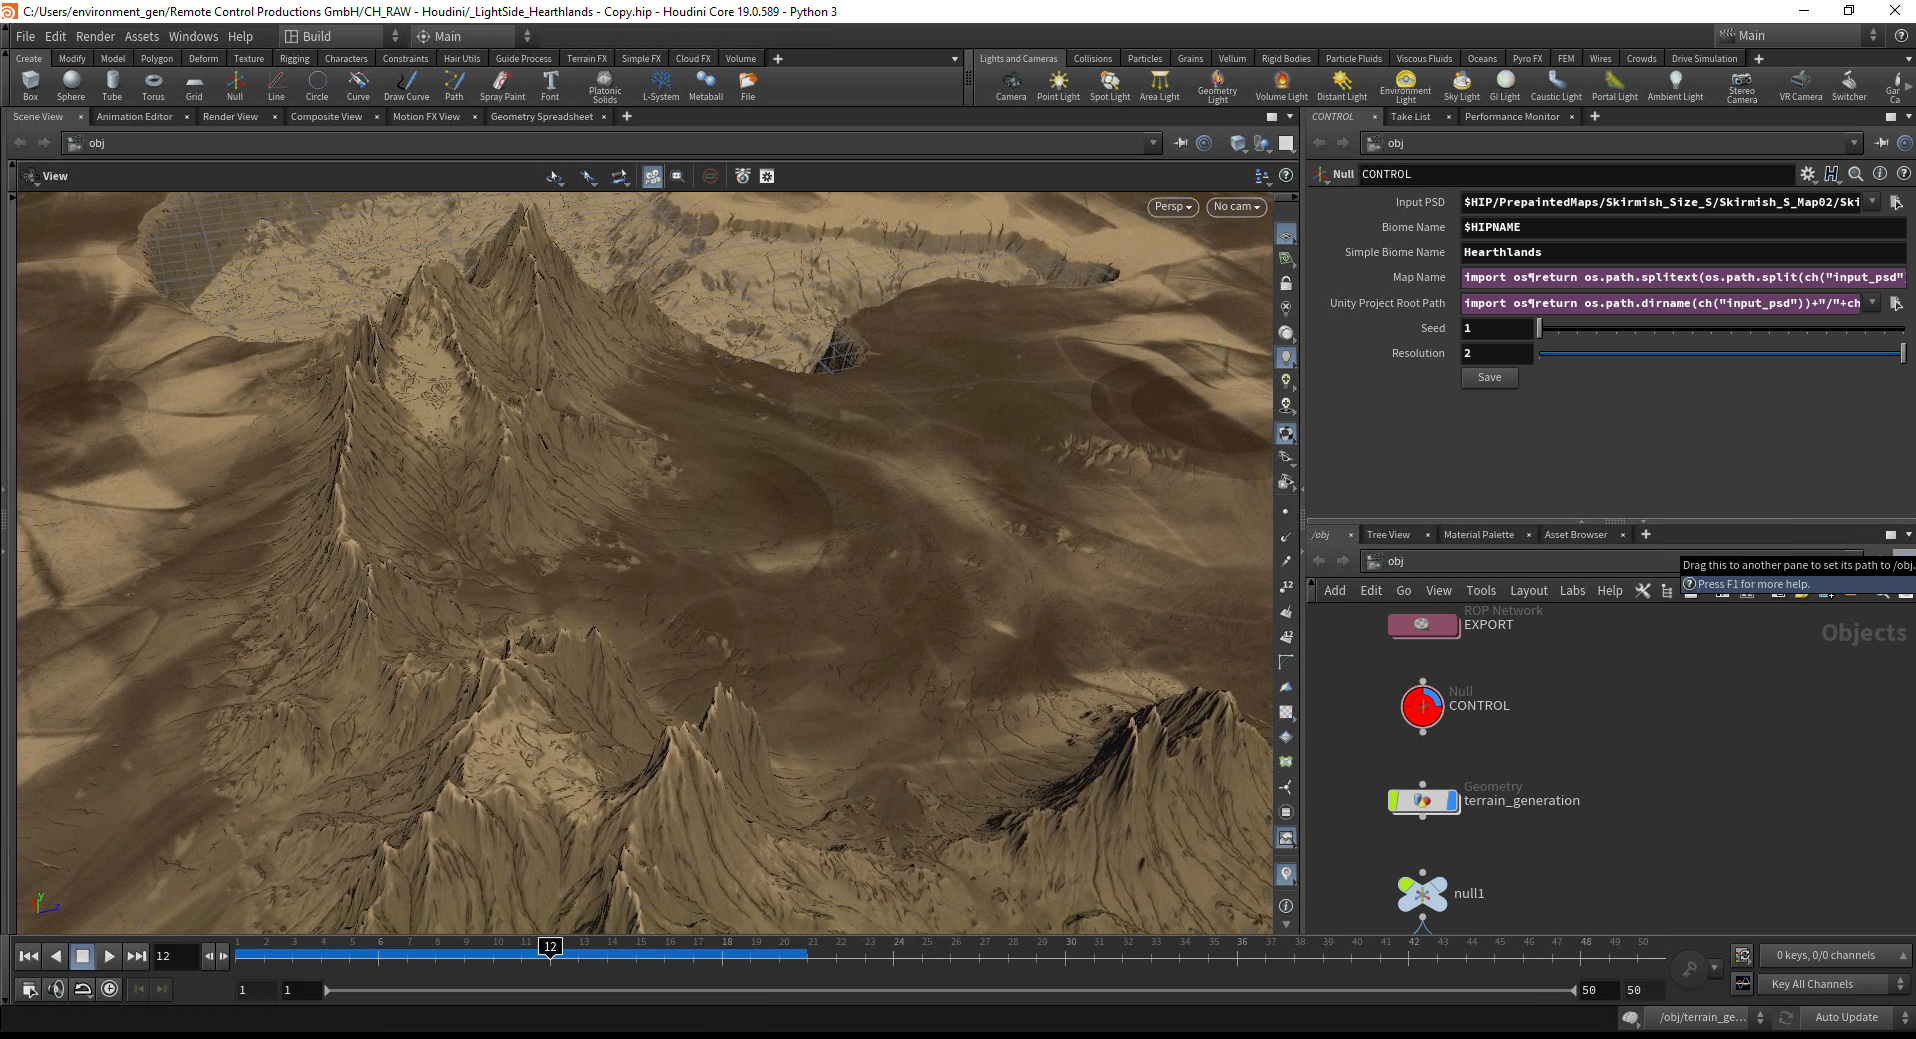1916x1039 pixels.
Task: Open the No cam camera dropdown
Action: [x=1236, y=207]
